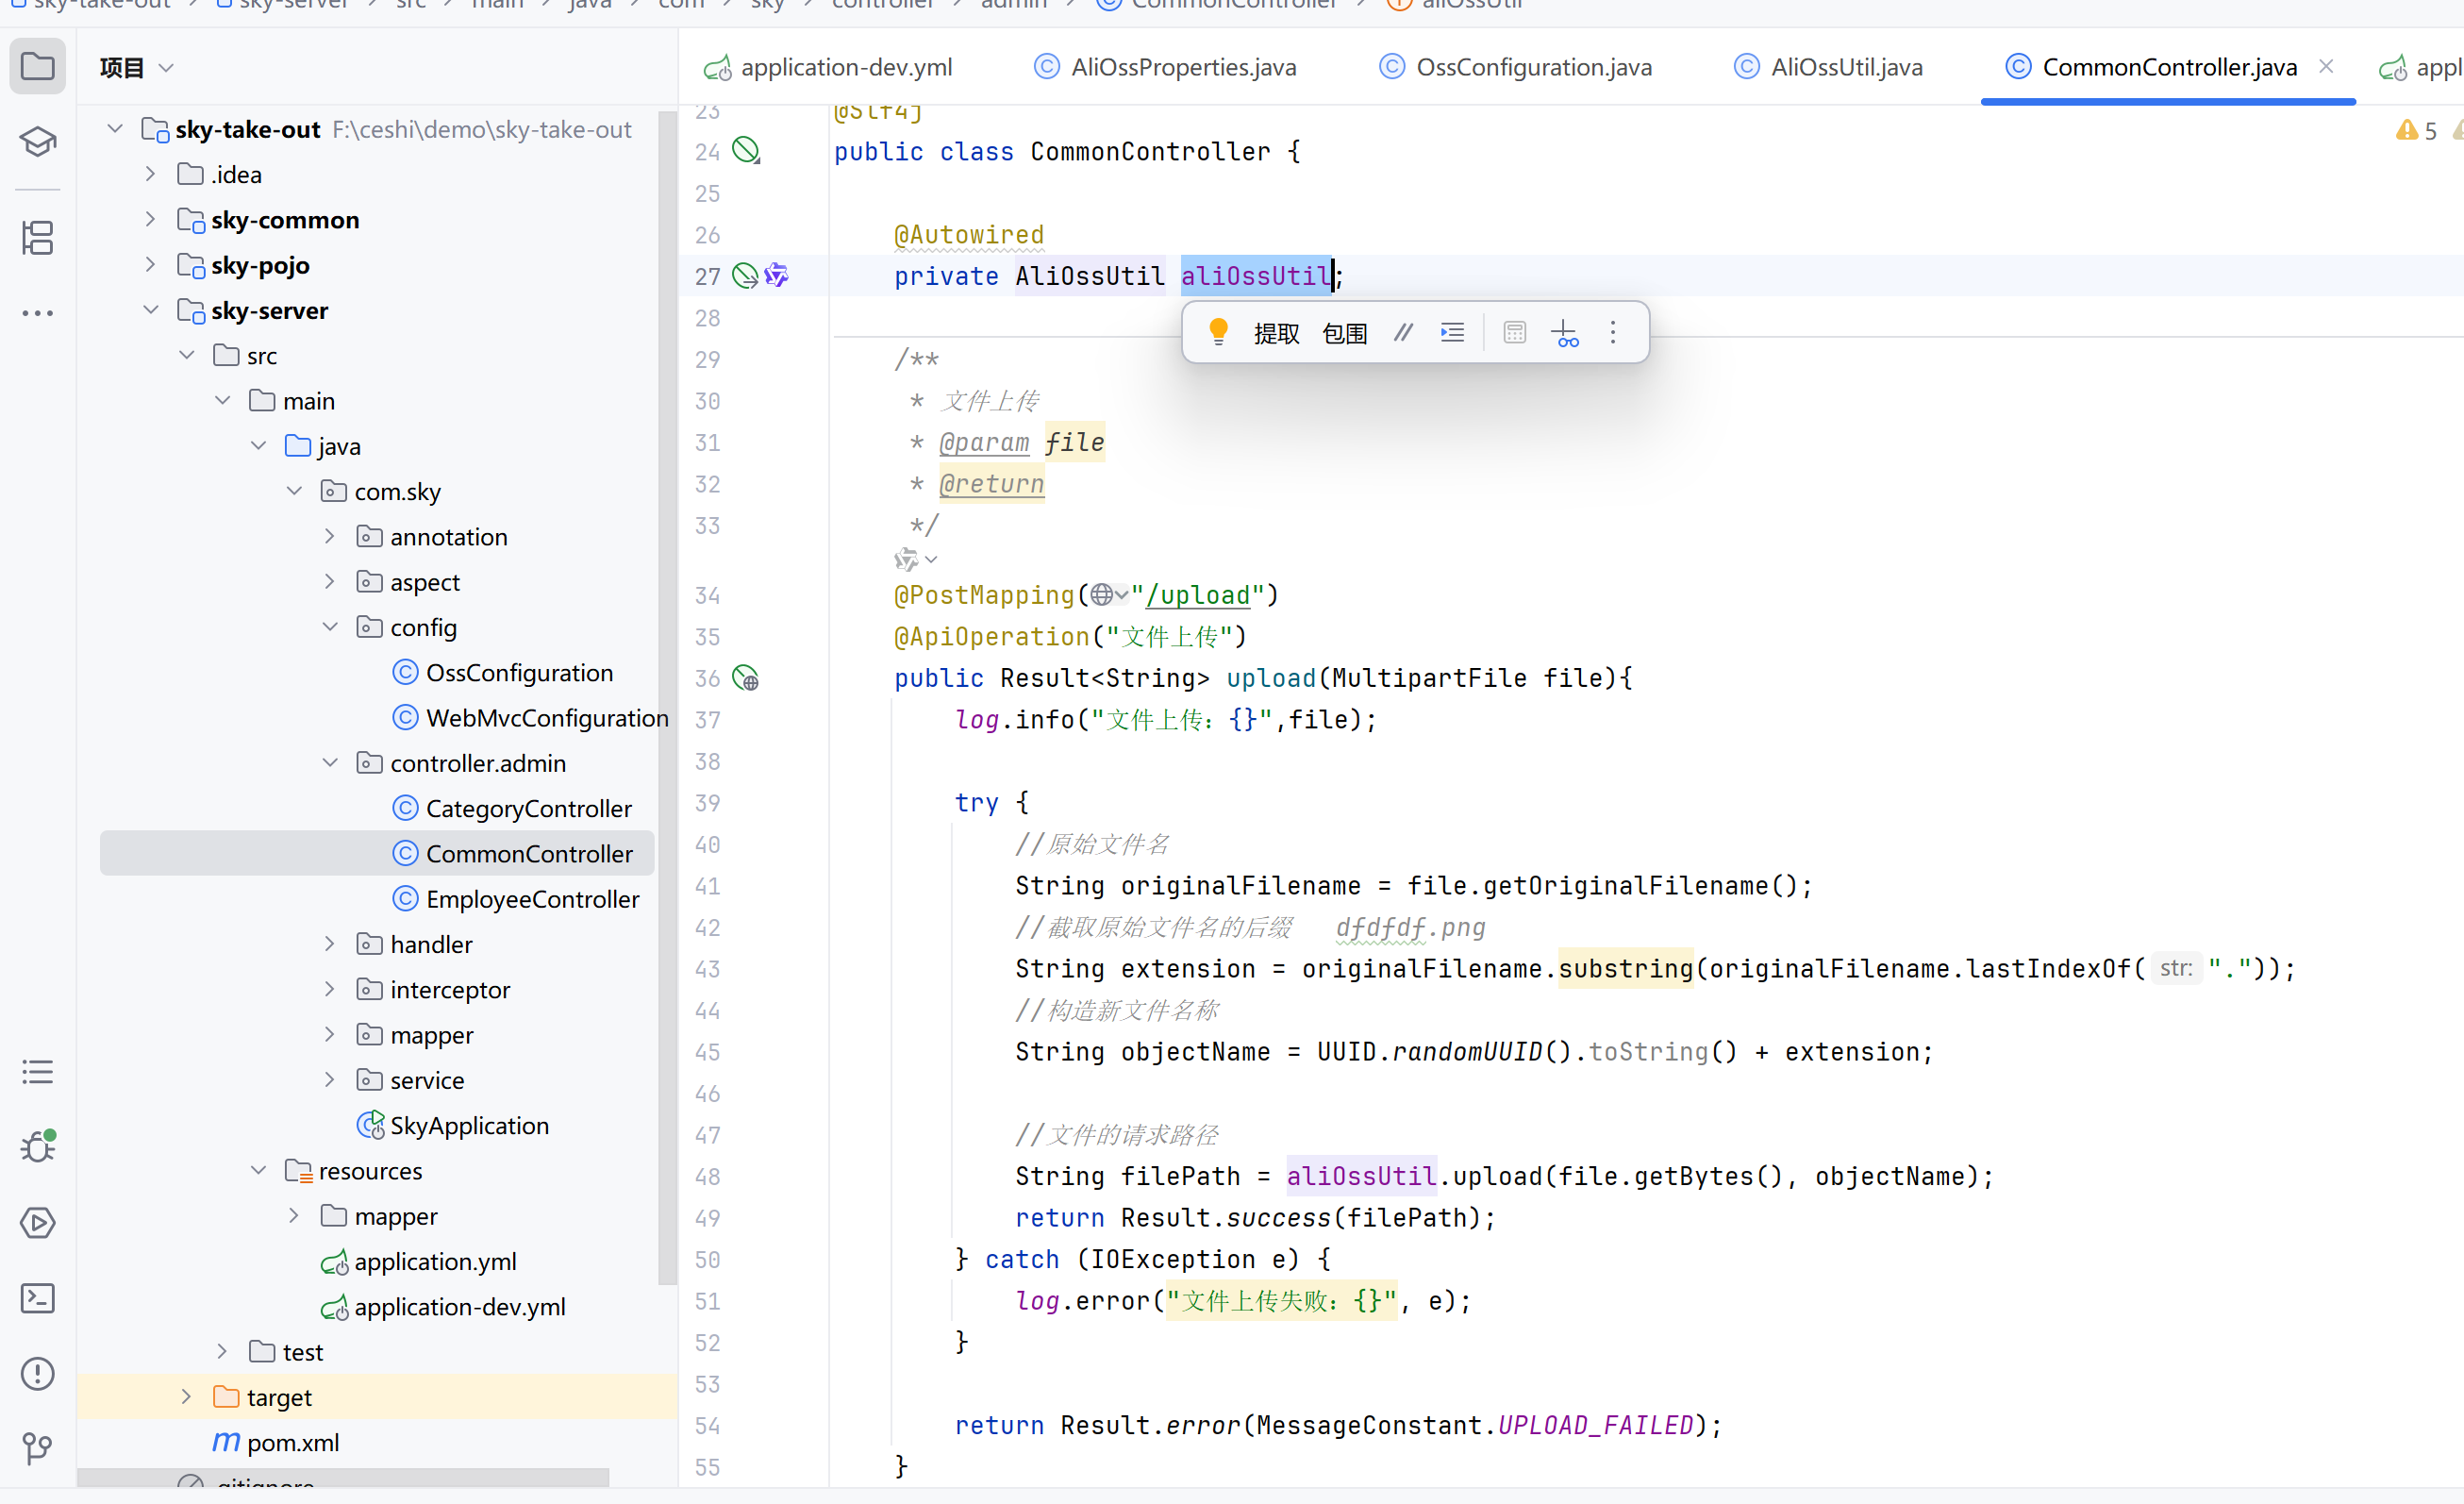Switch to AliOssProperties.java tab
Viewport: 2464px width, 1504px height.
[x=1164, y=67]
